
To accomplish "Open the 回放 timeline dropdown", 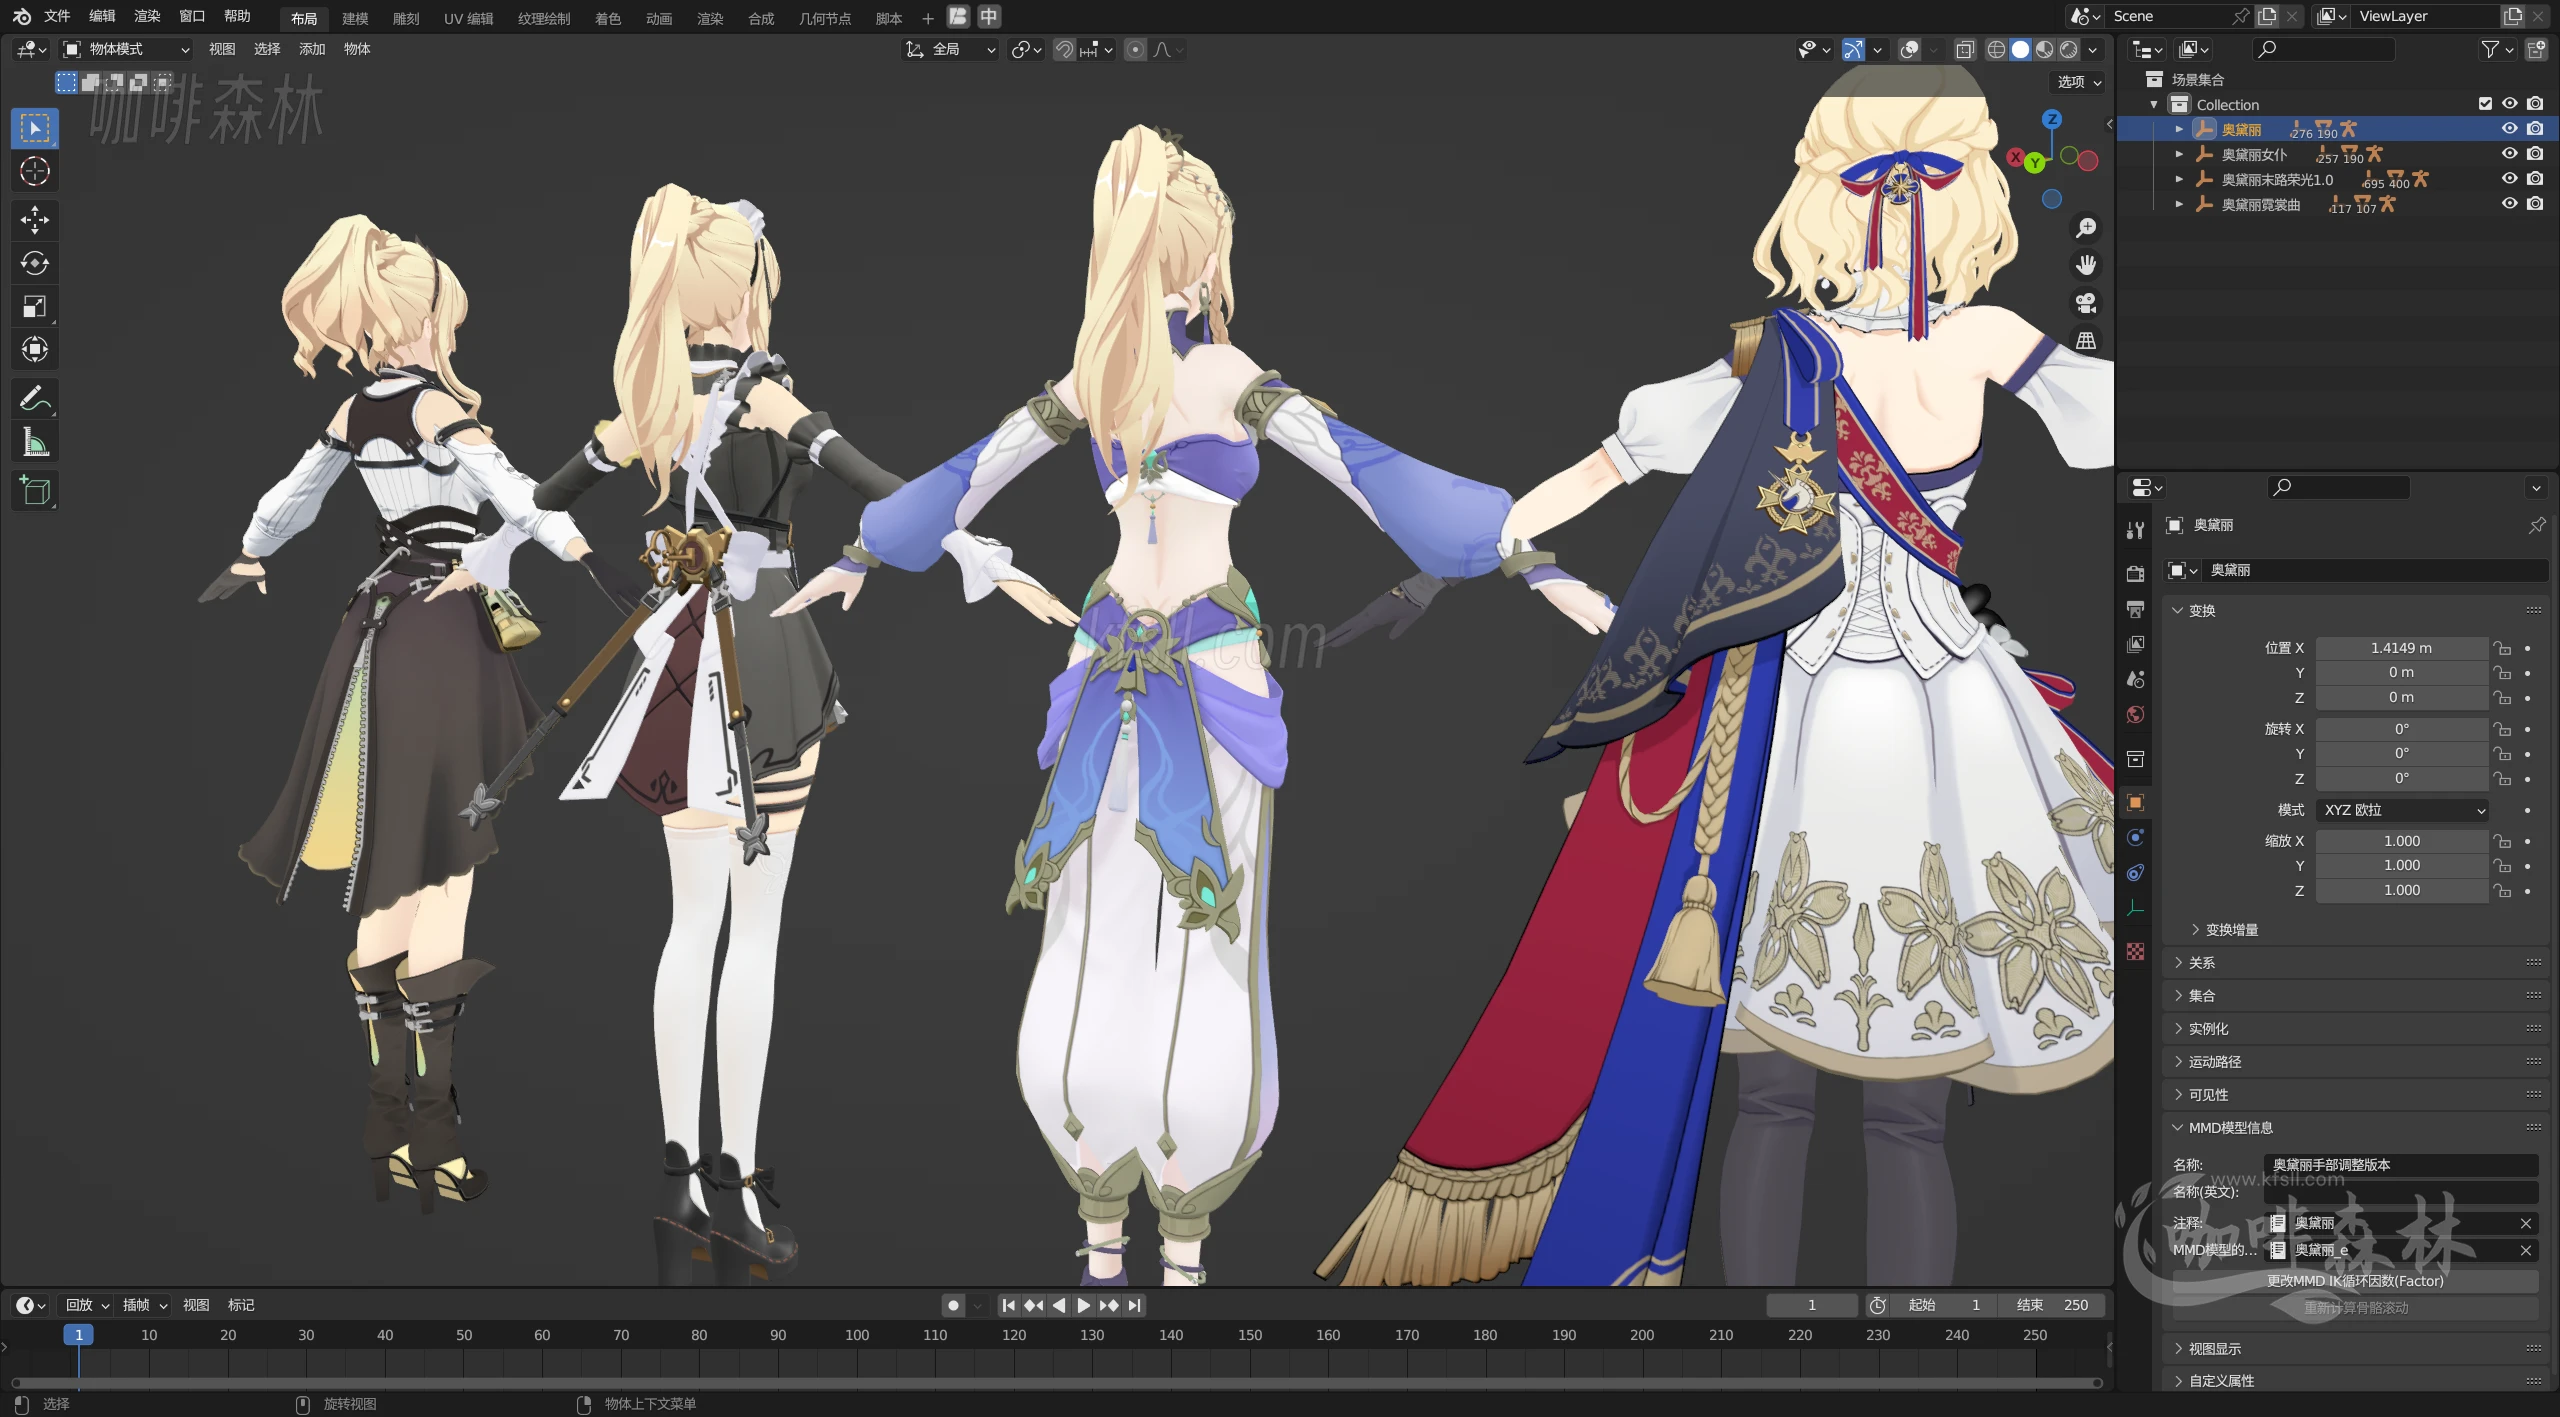I will pos(87,1305).
